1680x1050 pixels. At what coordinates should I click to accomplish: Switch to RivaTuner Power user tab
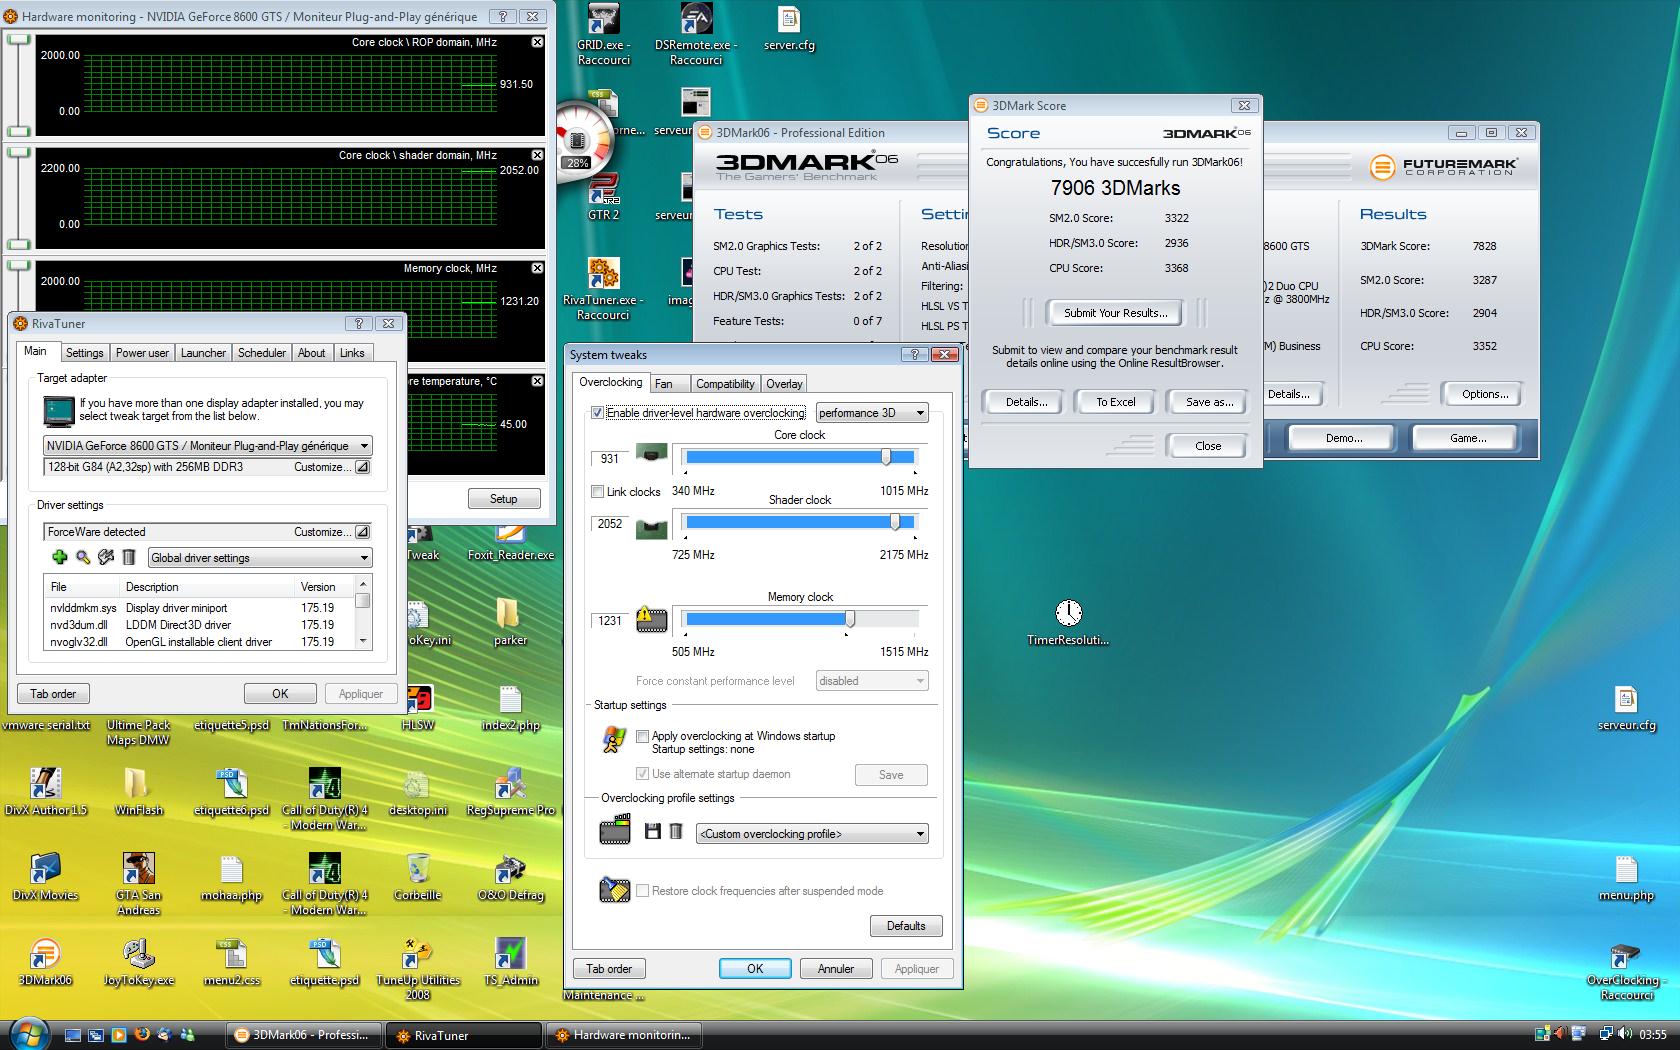pos(142,353)
